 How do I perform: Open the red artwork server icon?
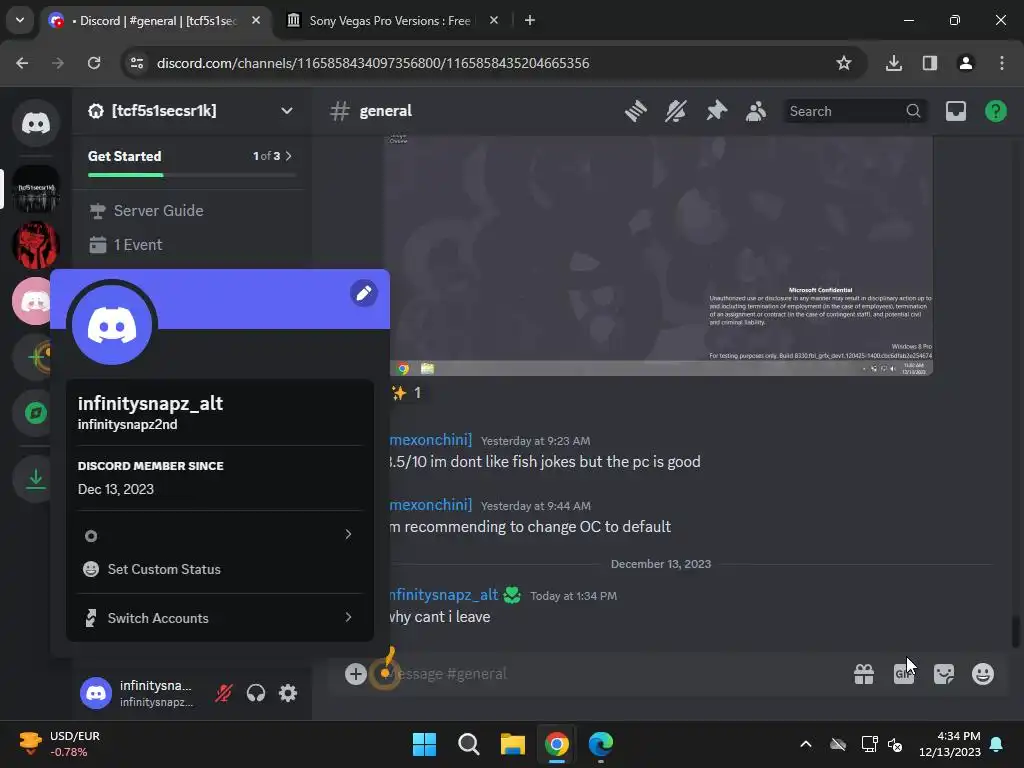(35, 245)
